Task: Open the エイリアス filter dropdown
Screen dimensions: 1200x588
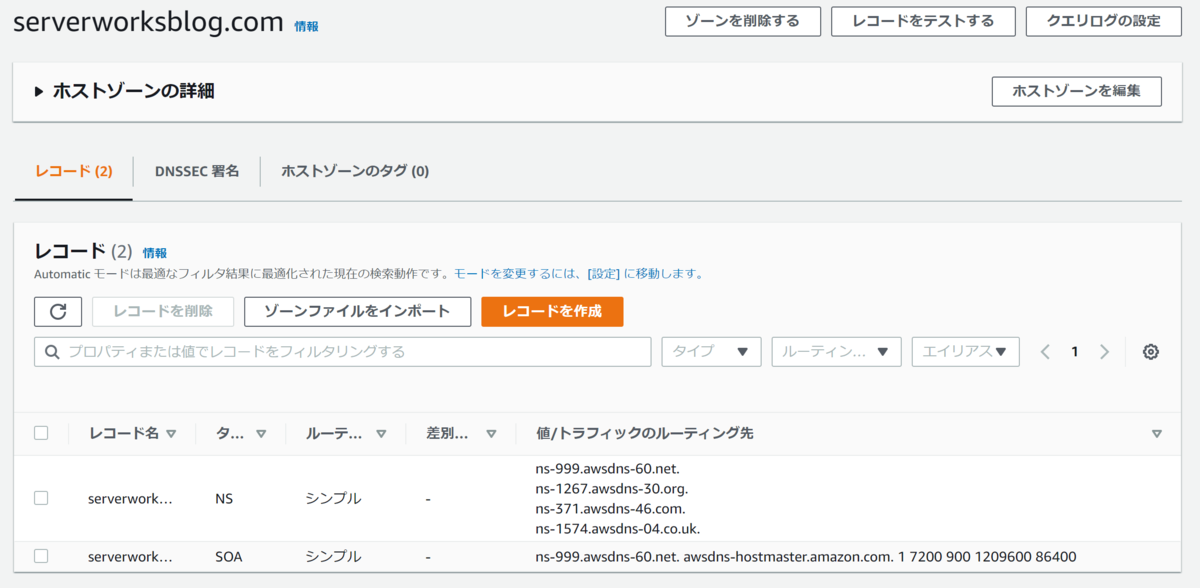Action: coord(966,352)
